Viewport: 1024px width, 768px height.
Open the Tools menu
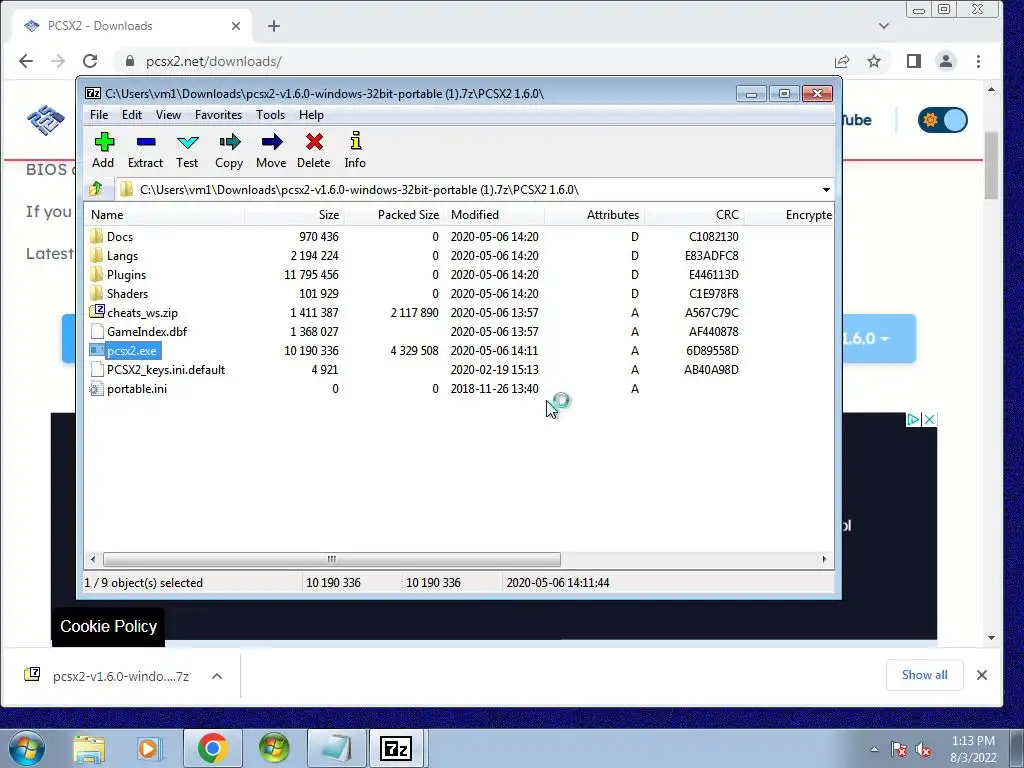coord(270,115)
